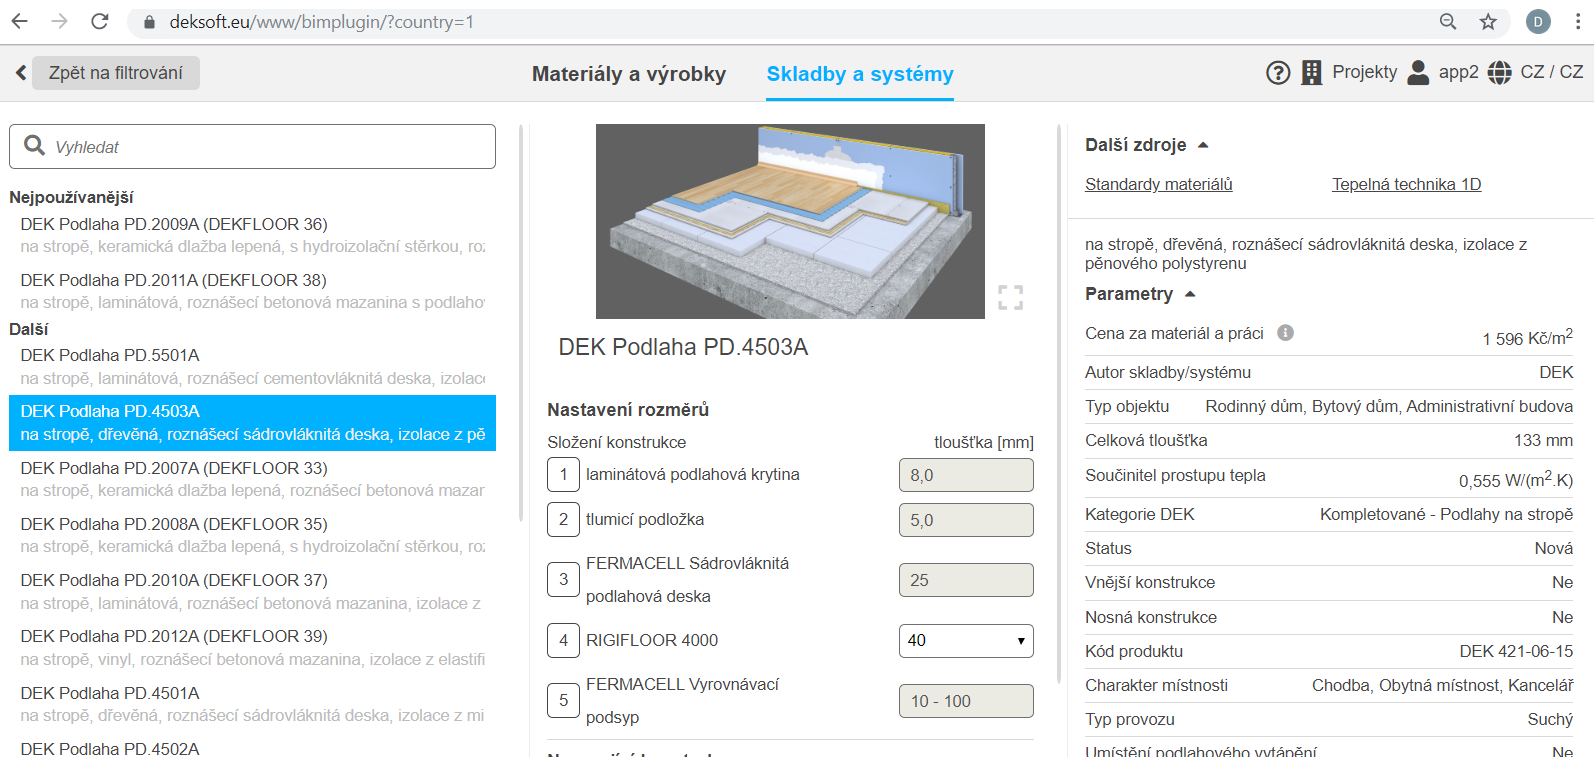Open browser zoom magnifier icon

click(x=1447, y=22)
